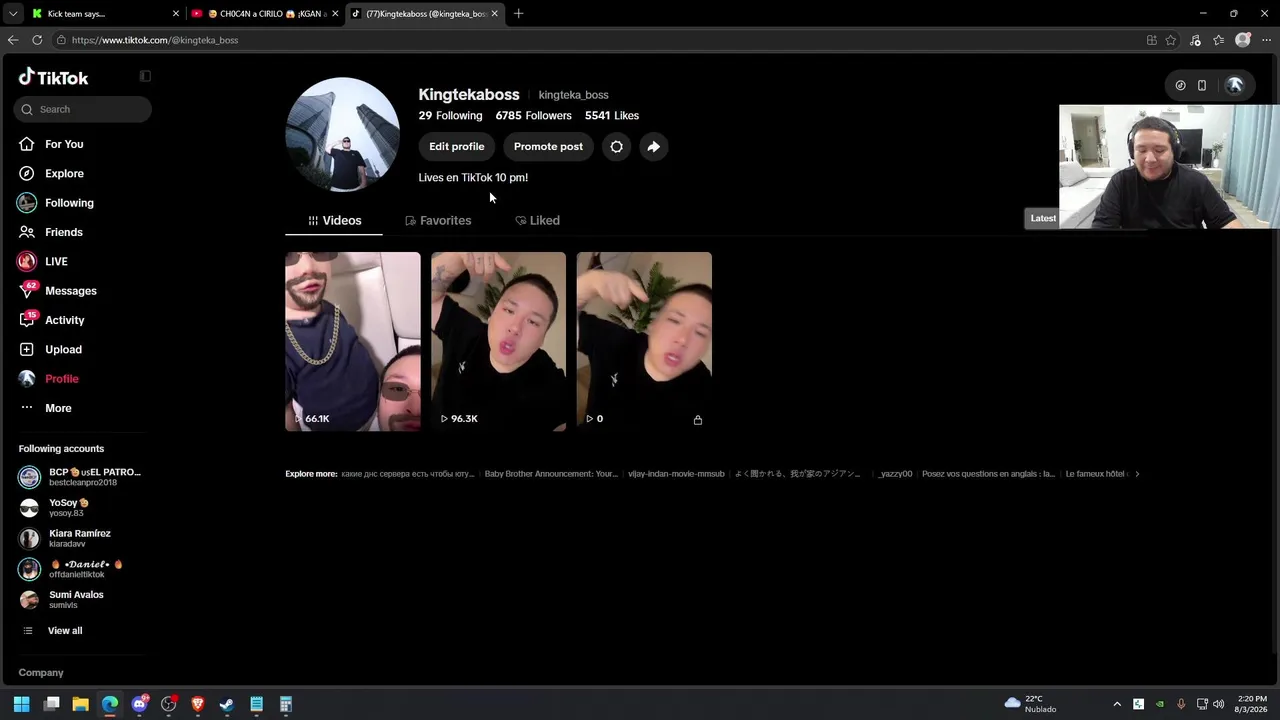Click the share profile arrow icon
The height and width of the screenshot is (720, 1280).
tap(653, 147)
